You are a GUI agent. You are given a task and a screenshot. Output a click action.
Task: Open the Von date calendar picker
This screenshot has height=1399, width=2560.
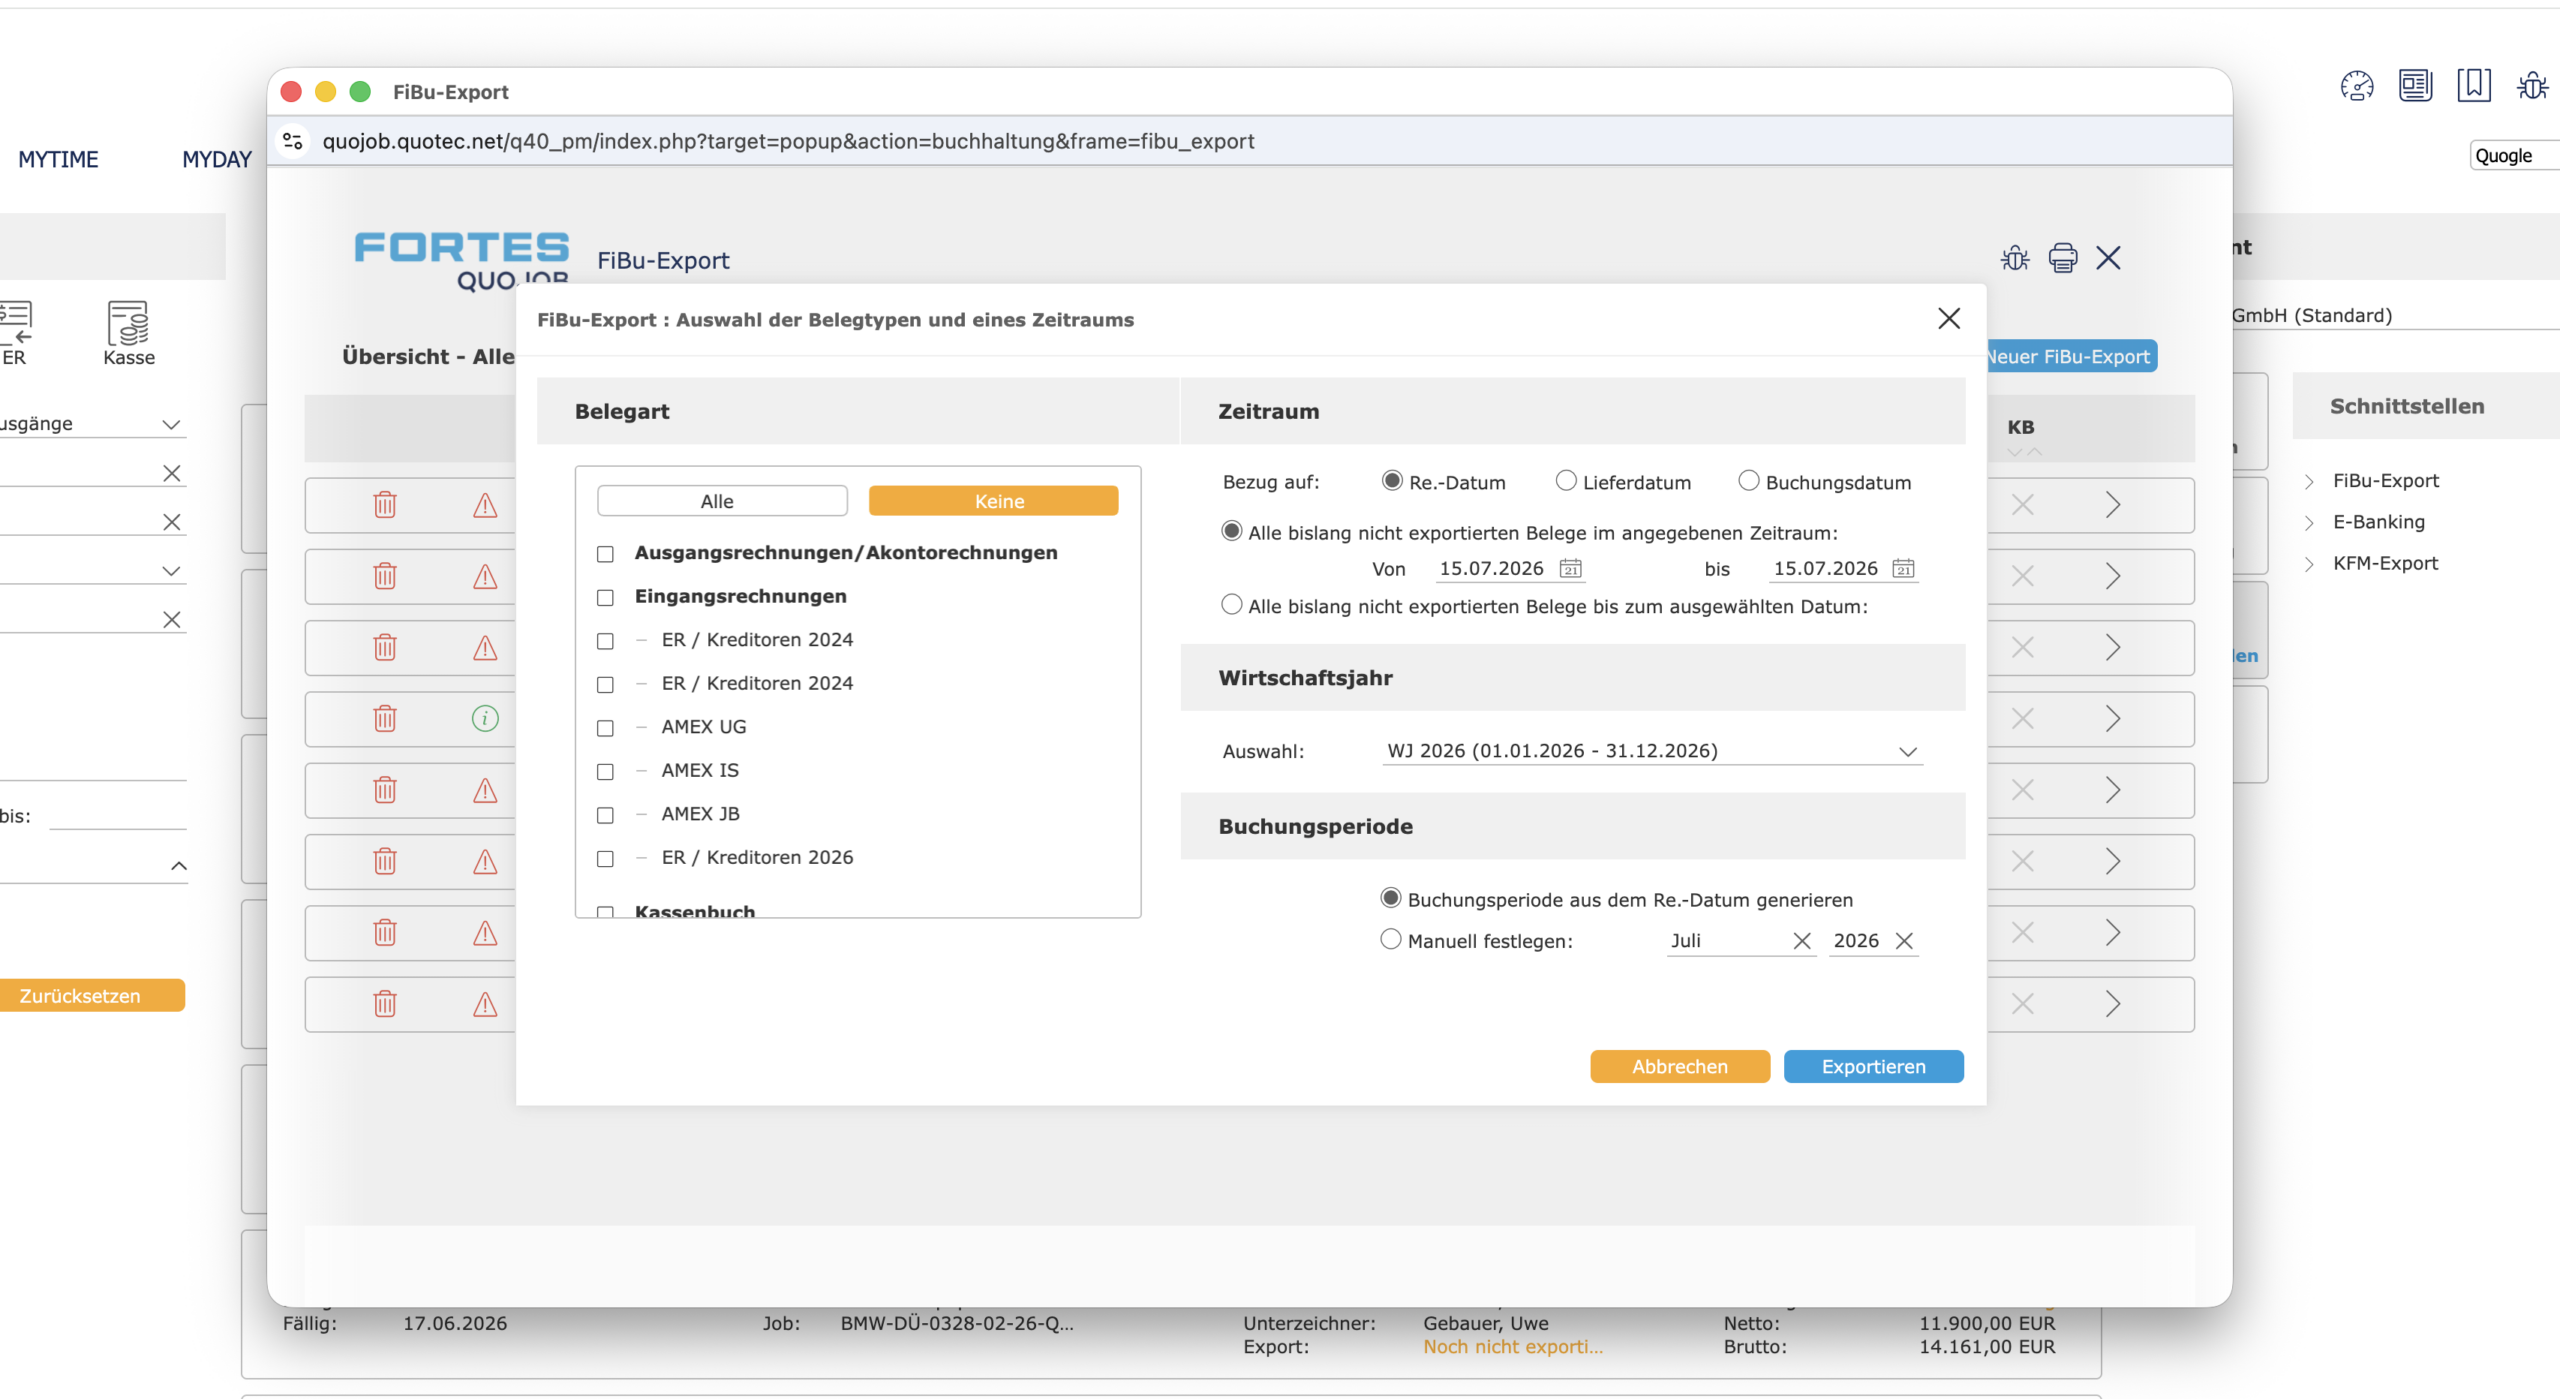click(1570, 569)
